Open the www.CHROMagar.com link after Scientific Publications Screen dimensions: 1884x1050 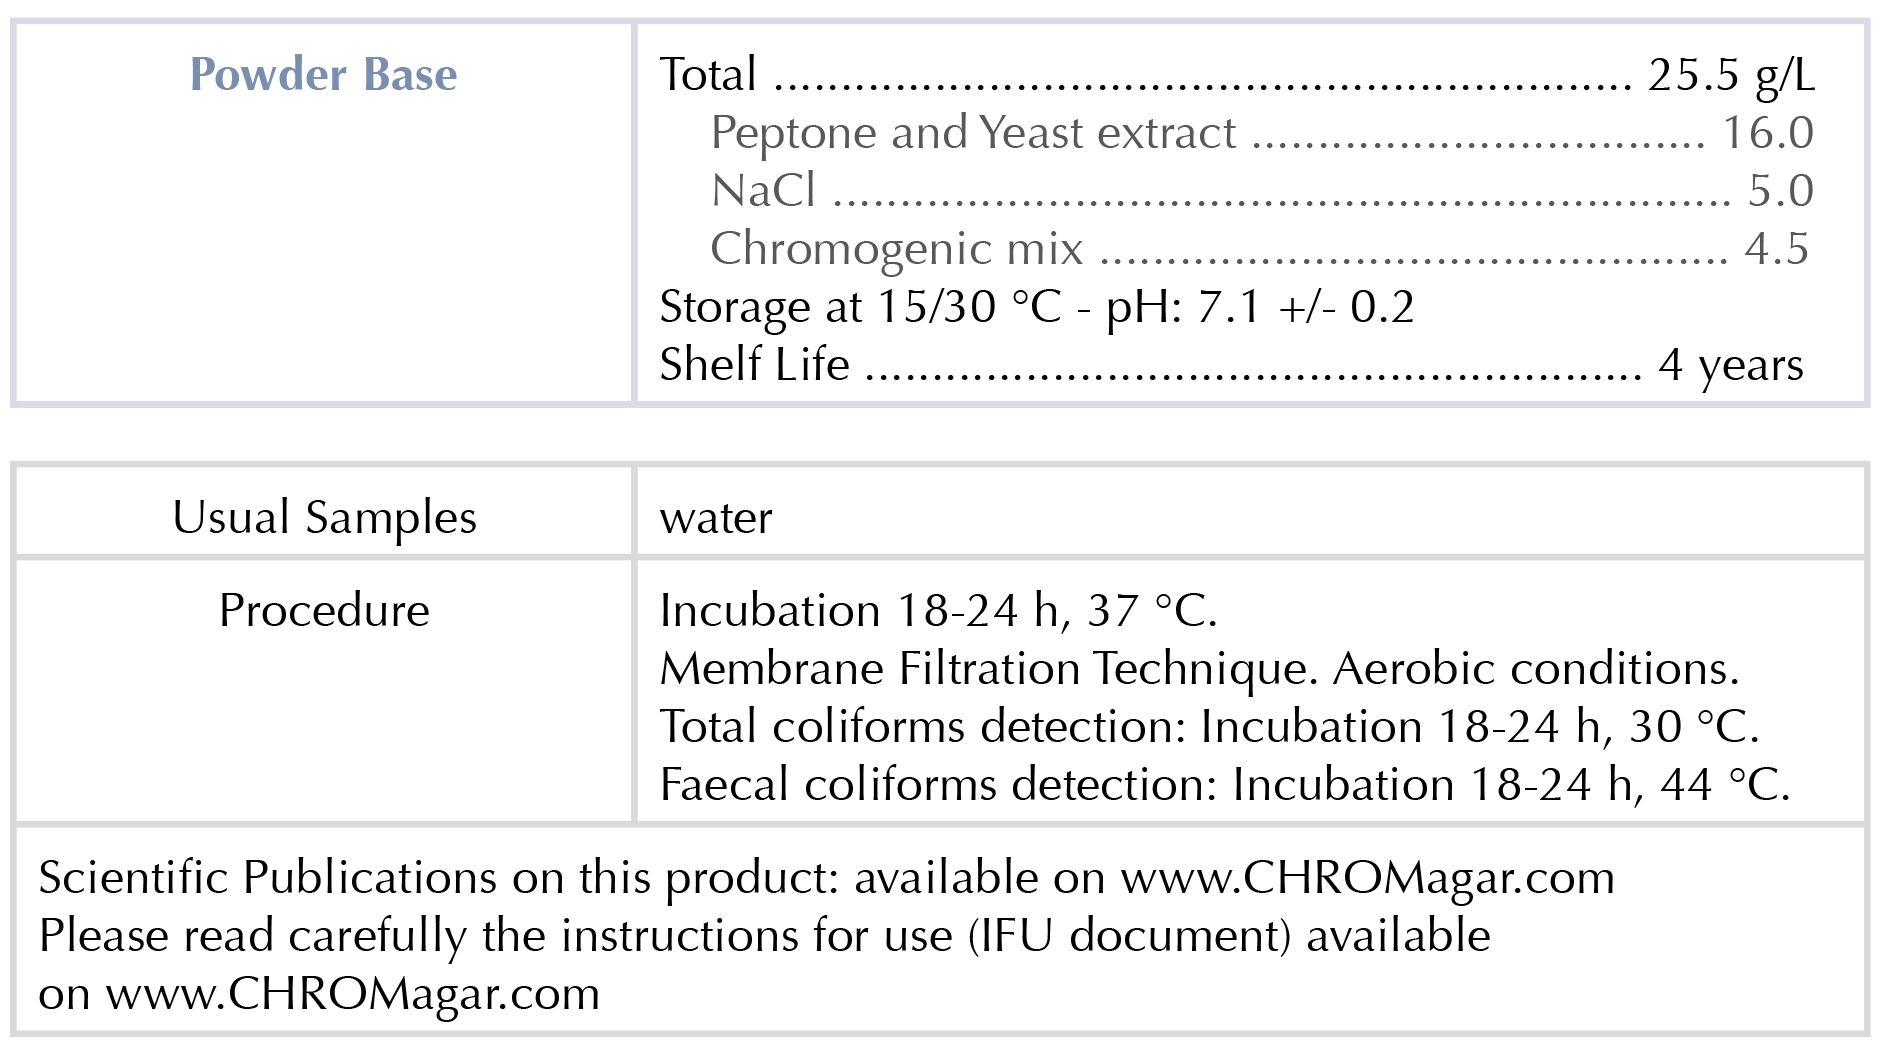pyautogui.click(x=1367, y=878)
